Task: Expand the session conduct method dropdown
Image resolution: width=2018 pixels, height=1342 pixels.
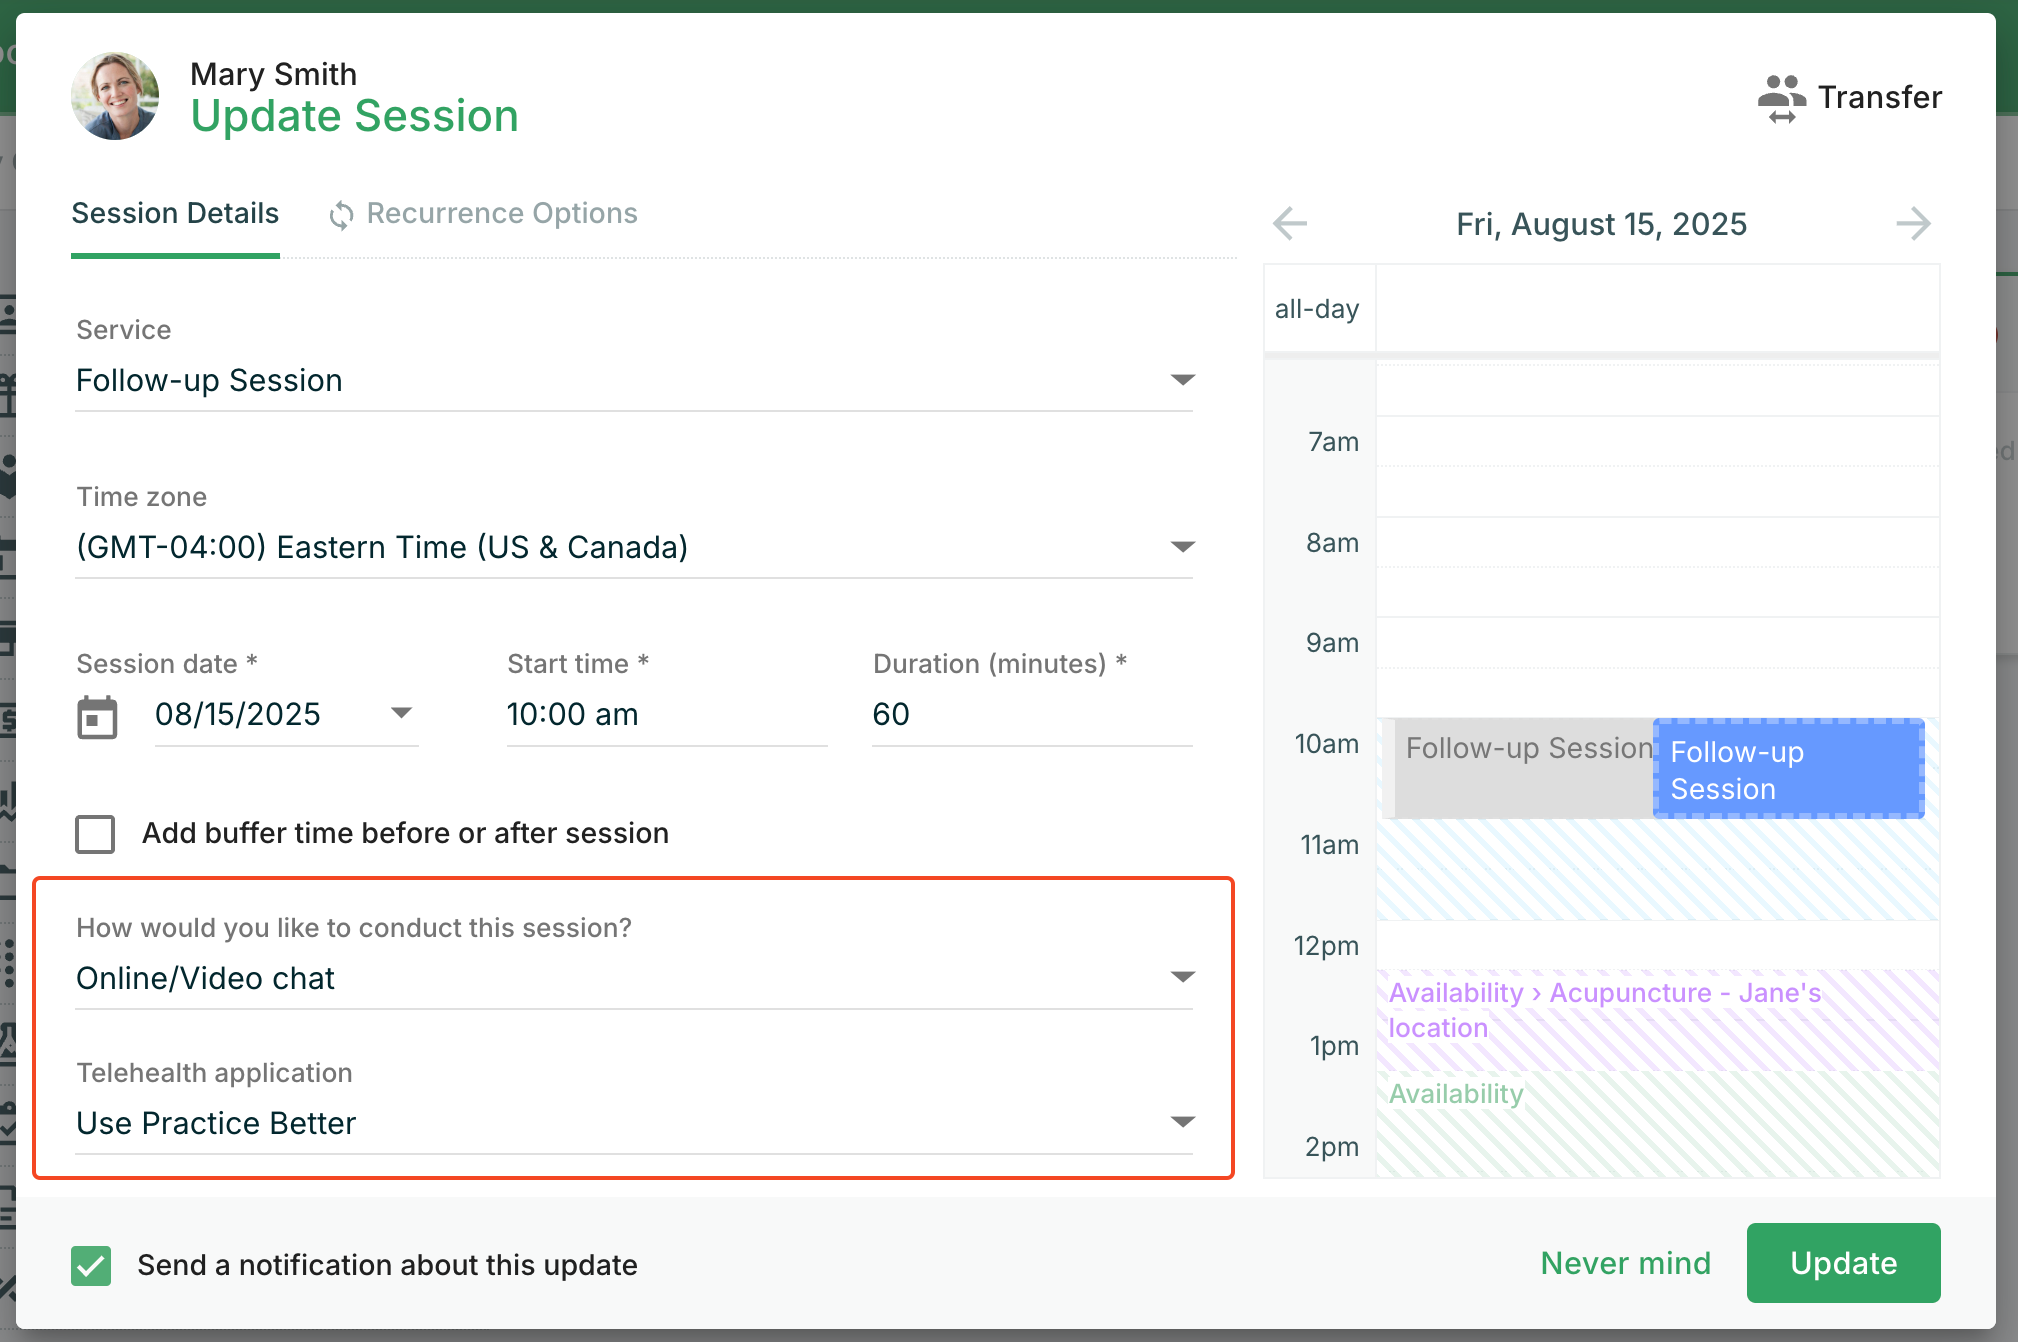Action: tap(1183, 977)
